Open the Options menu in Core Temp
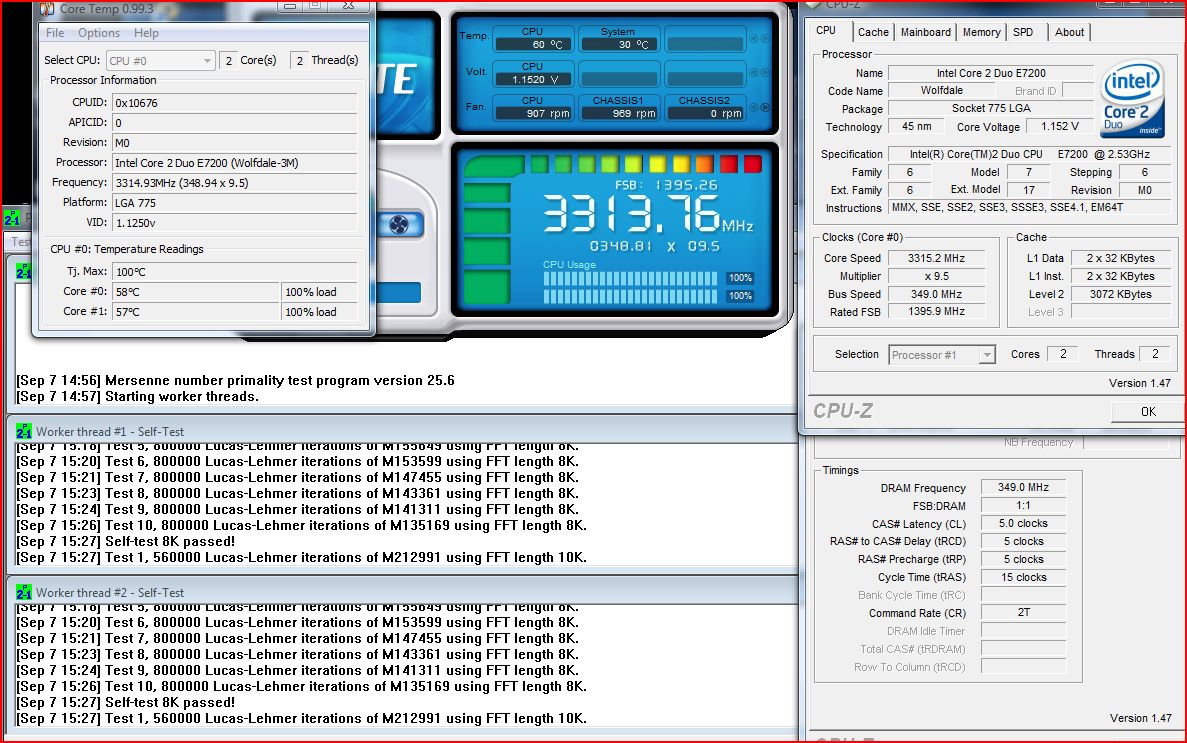The image size is (1187, 743). [98, 33]
